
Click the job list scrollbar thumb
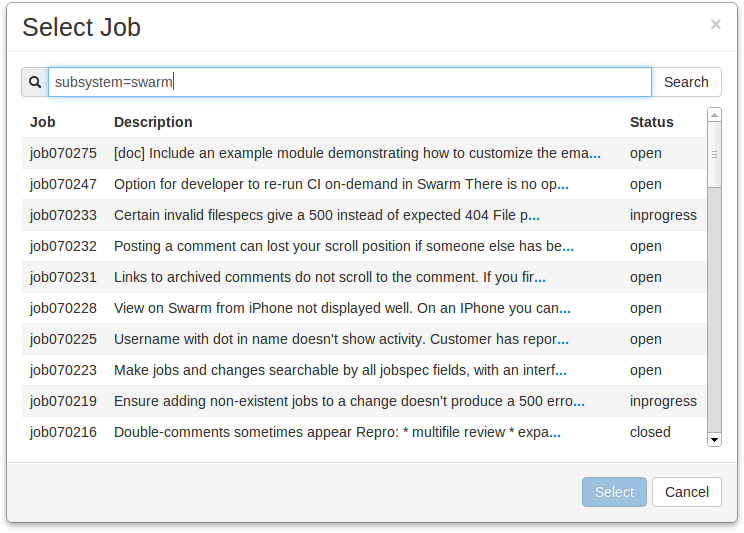[x=714, y=154]
